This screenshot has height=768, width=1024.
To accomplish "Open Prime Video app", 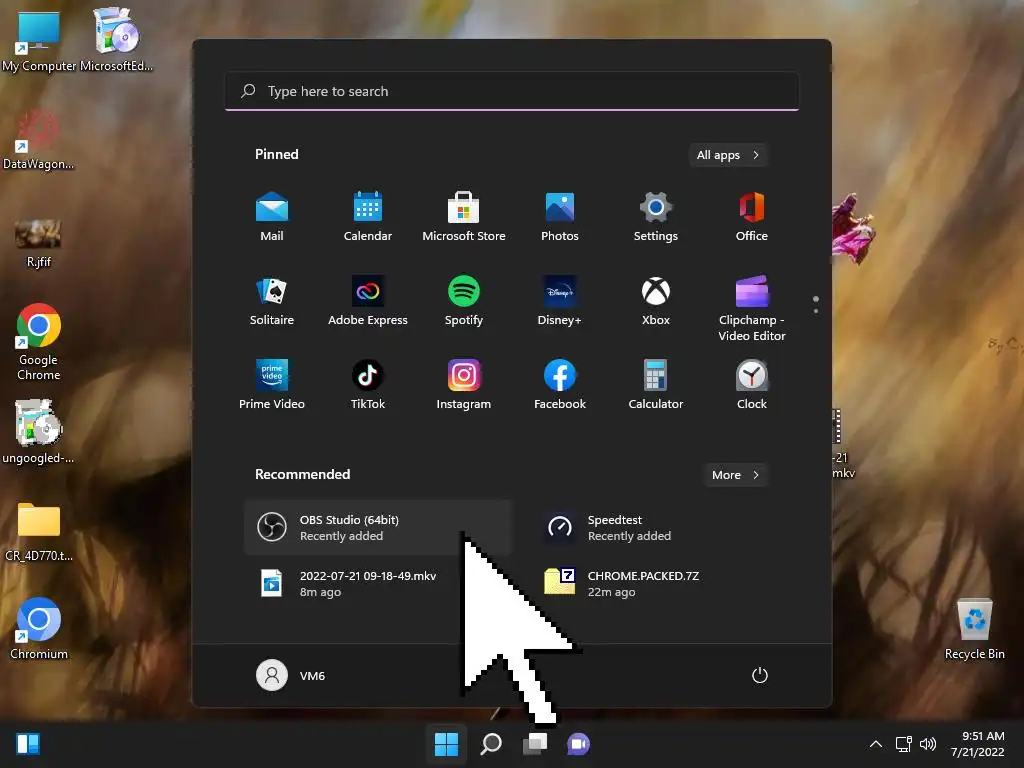I will point(272,385).
